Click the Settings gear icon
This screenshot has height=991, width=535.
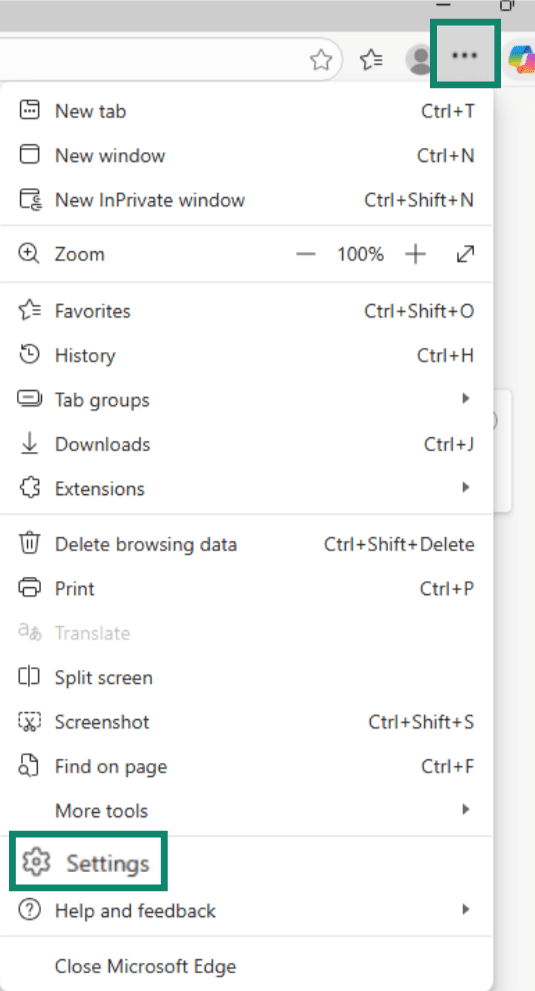tap(36, 863)
